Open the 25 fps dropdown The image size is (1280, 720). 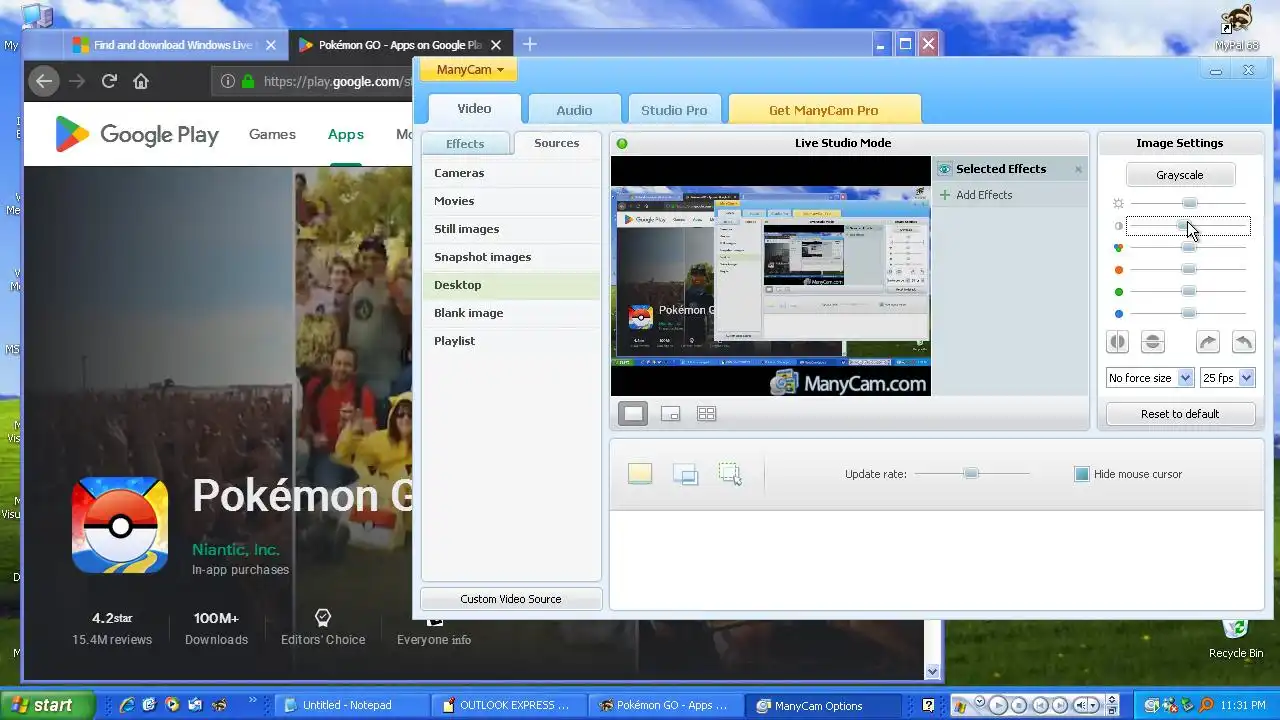click(1227, 378)
